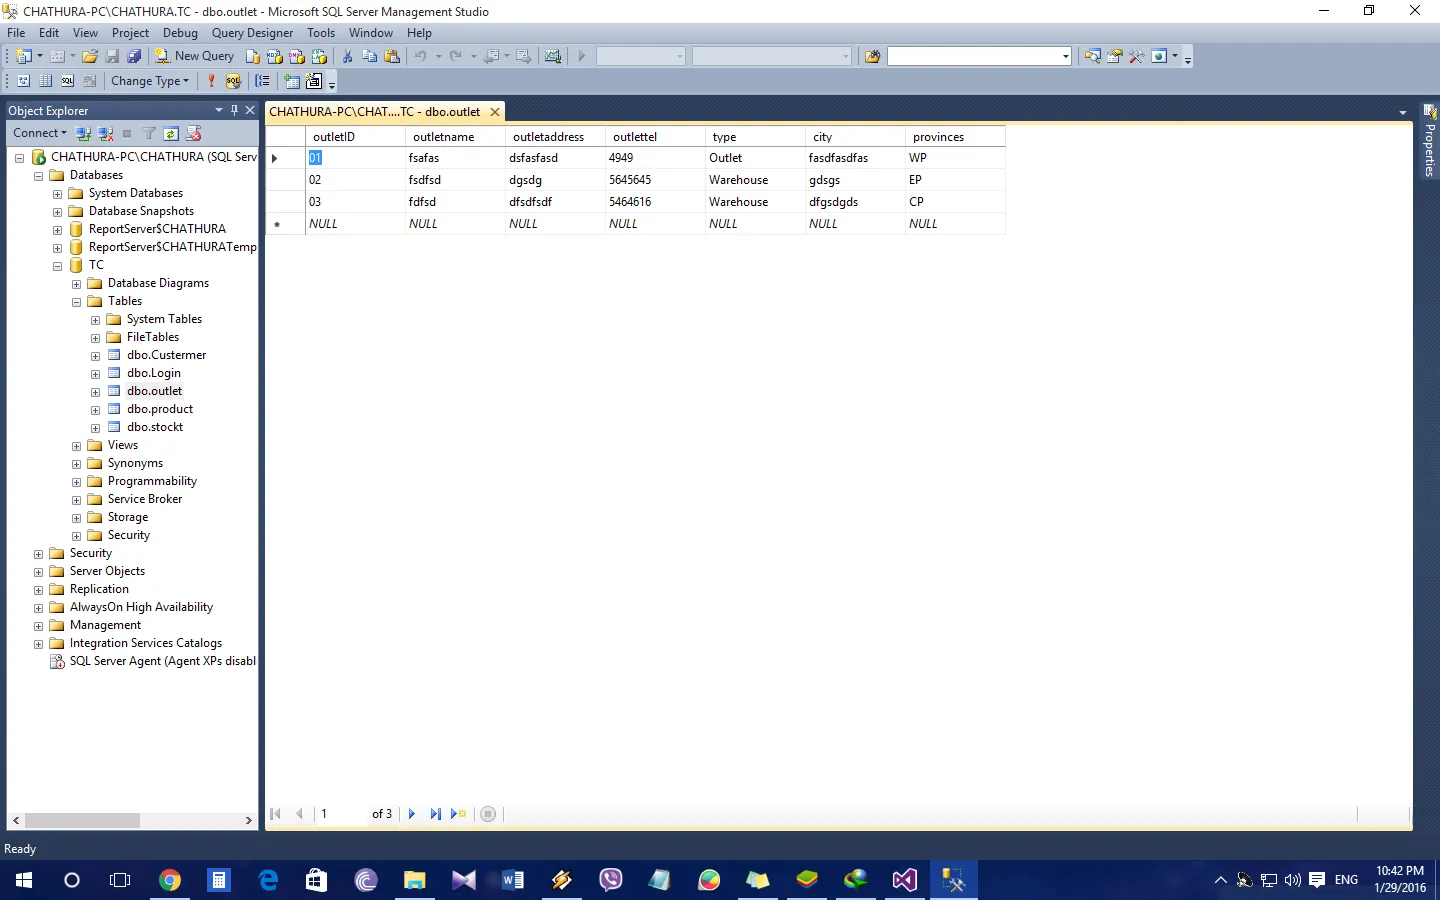The image size is (1440, 900).
Task: Click the Verify SQL Syntax icon
Action: [x=233, y=81]
